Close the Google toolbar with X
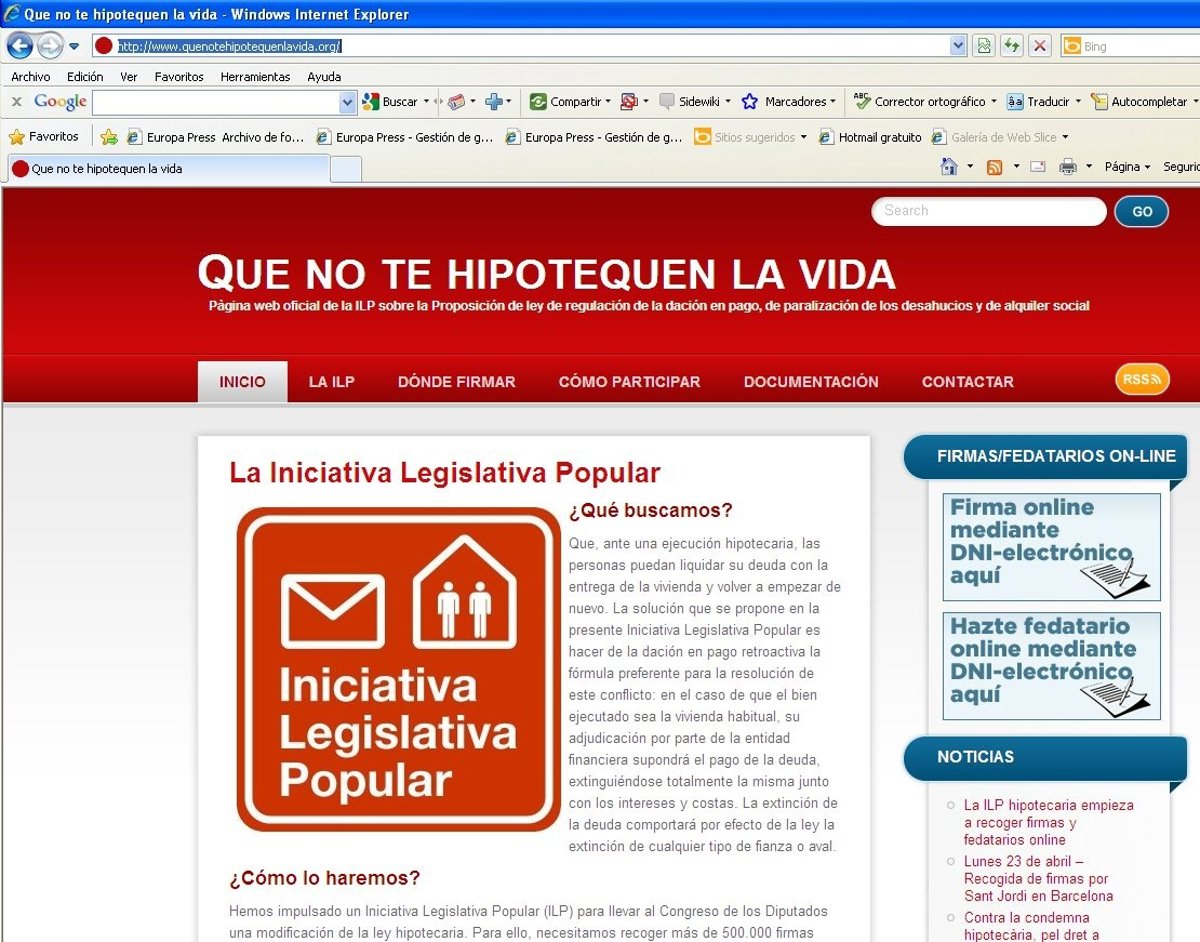Viewport: 1200px width, 942px height. click(x=17, y=102)
